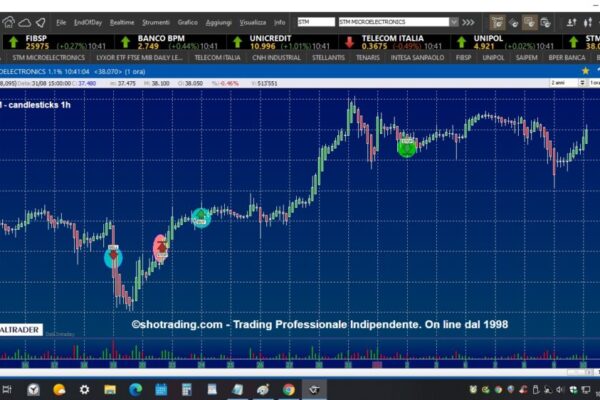Switch to the TENARIS tab
This screenshot has width=600, height=400.
(x=368, y=57)
